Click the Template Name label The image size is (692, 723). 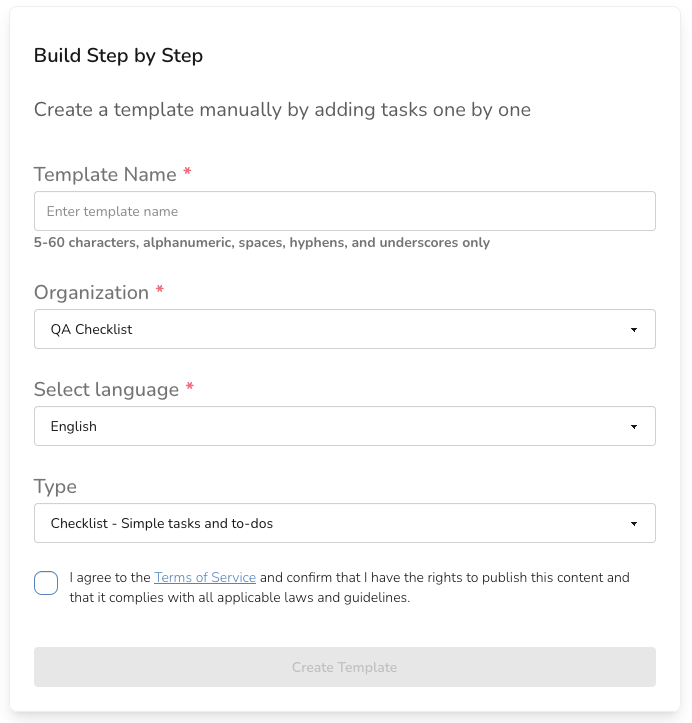pos(105,175)
